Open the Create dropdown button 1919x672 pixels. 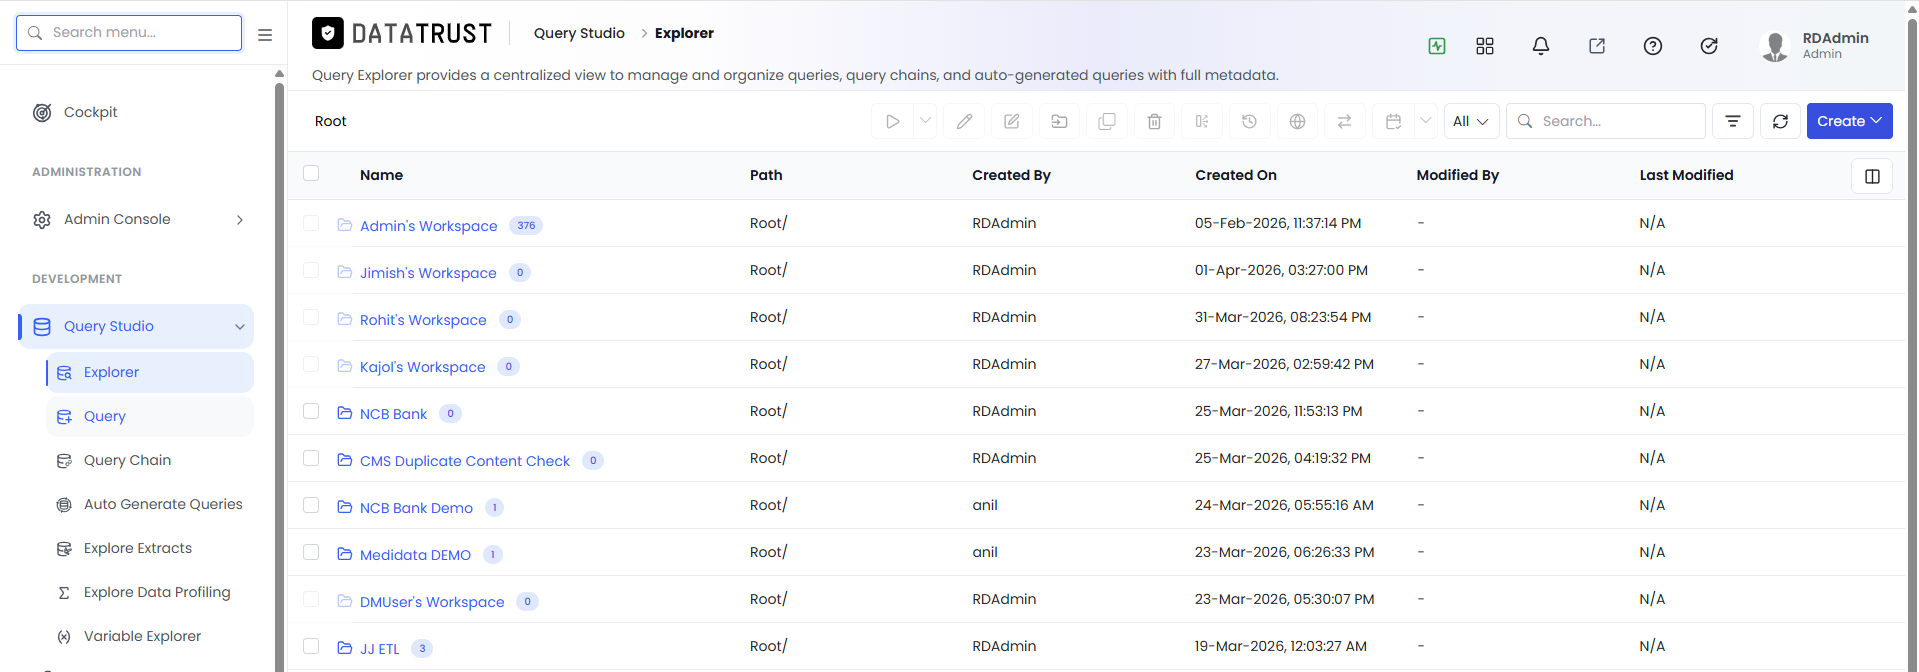coord(1849,121)
